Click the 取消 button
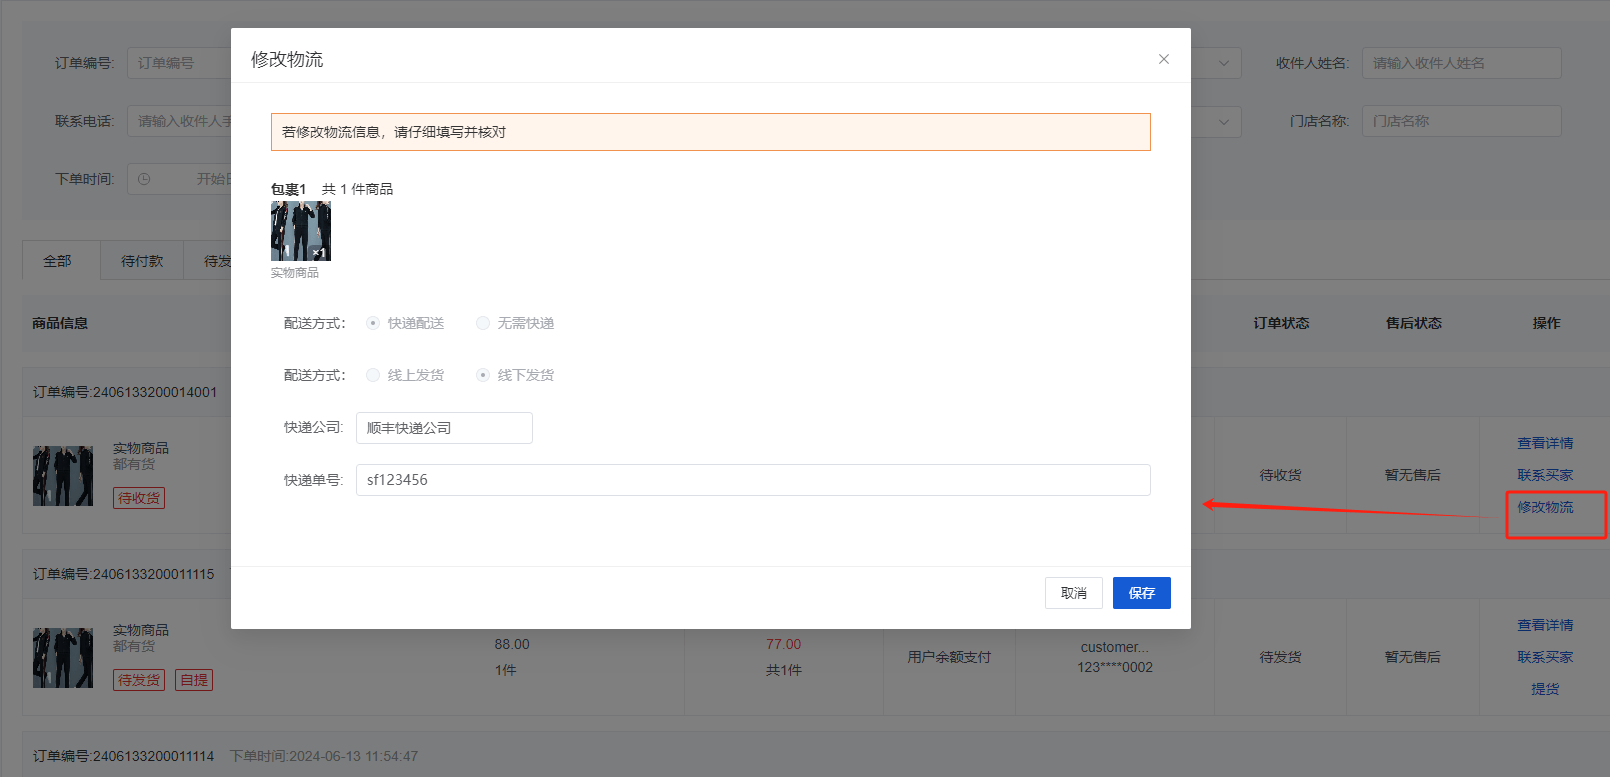 click(1074, 593)
